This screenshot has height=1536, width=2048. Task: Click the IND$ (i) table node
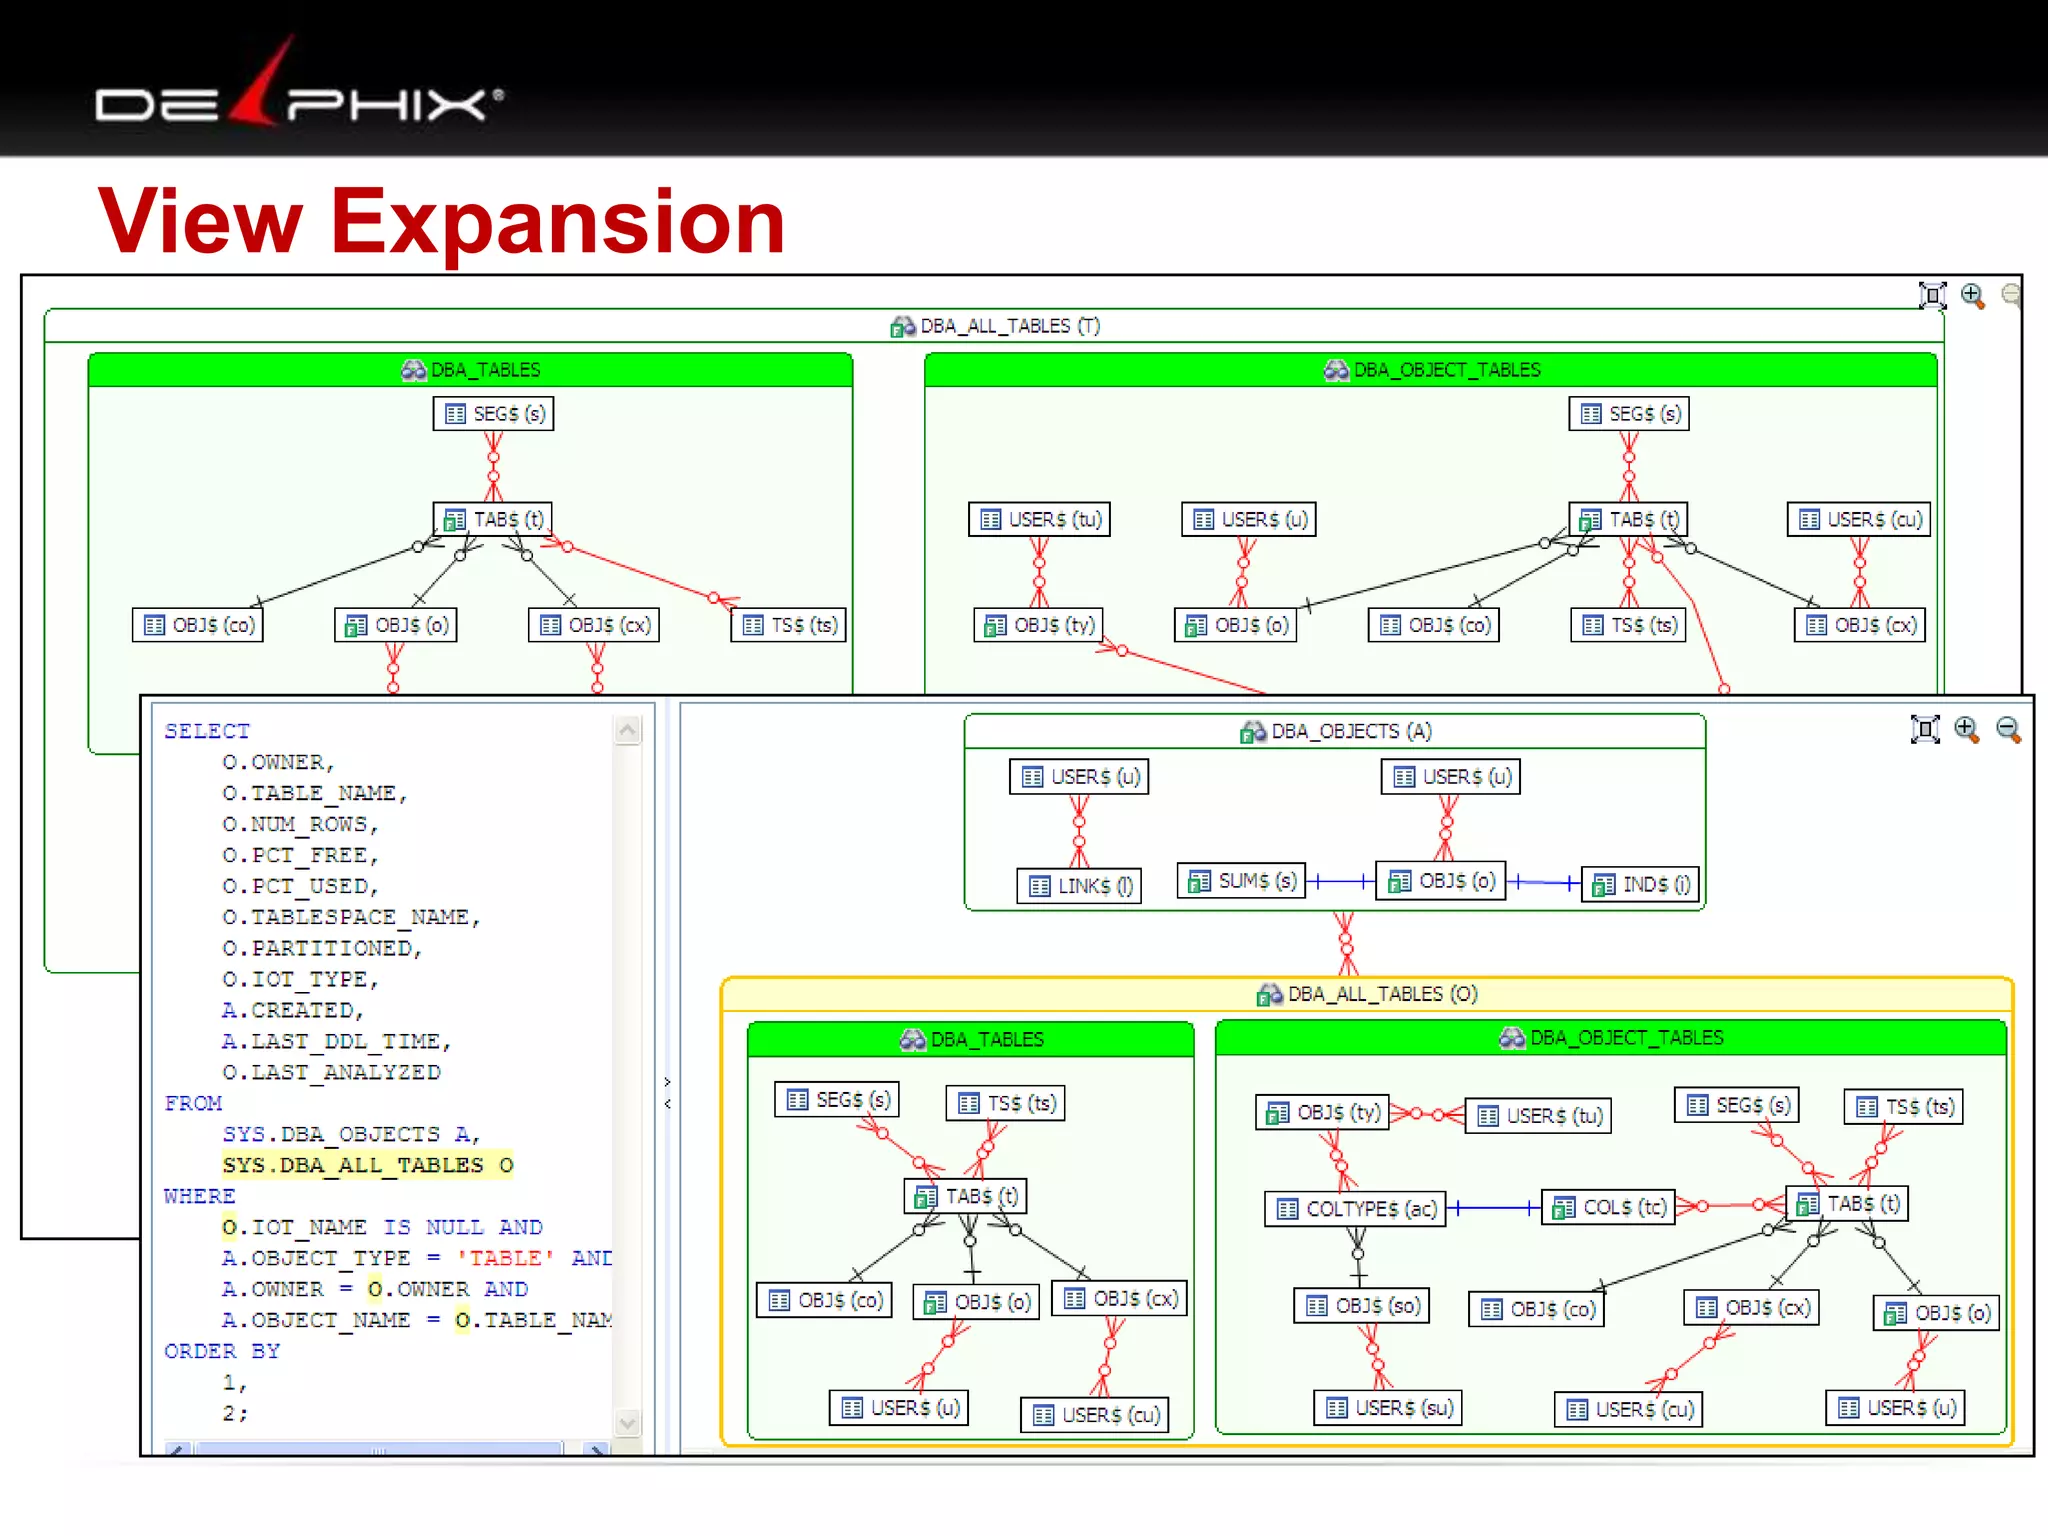pos(1640,884)
